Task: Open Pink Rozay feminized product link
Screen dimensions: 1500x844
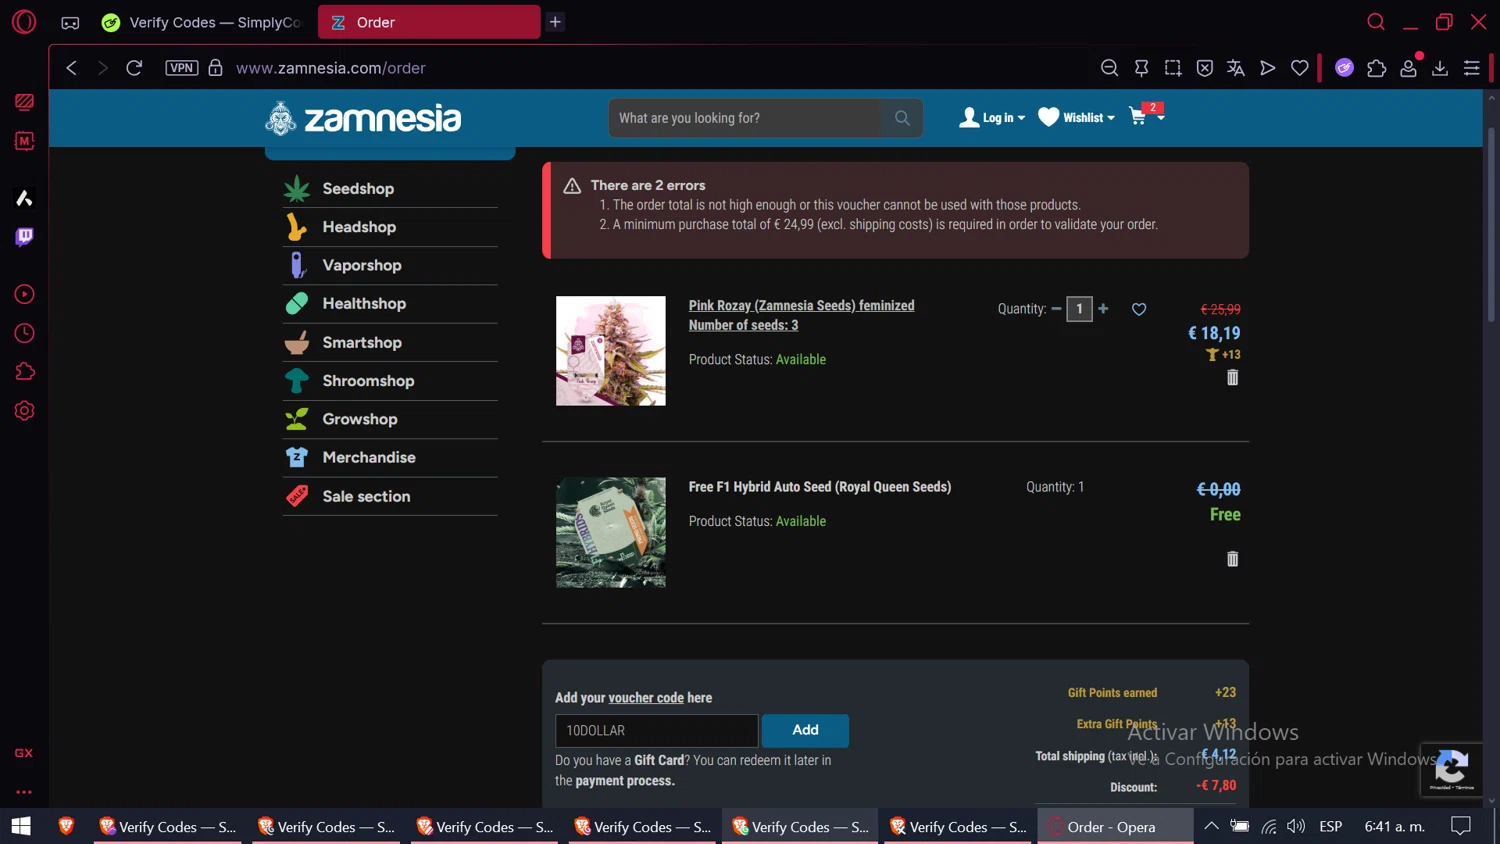Action: point(801,315)
